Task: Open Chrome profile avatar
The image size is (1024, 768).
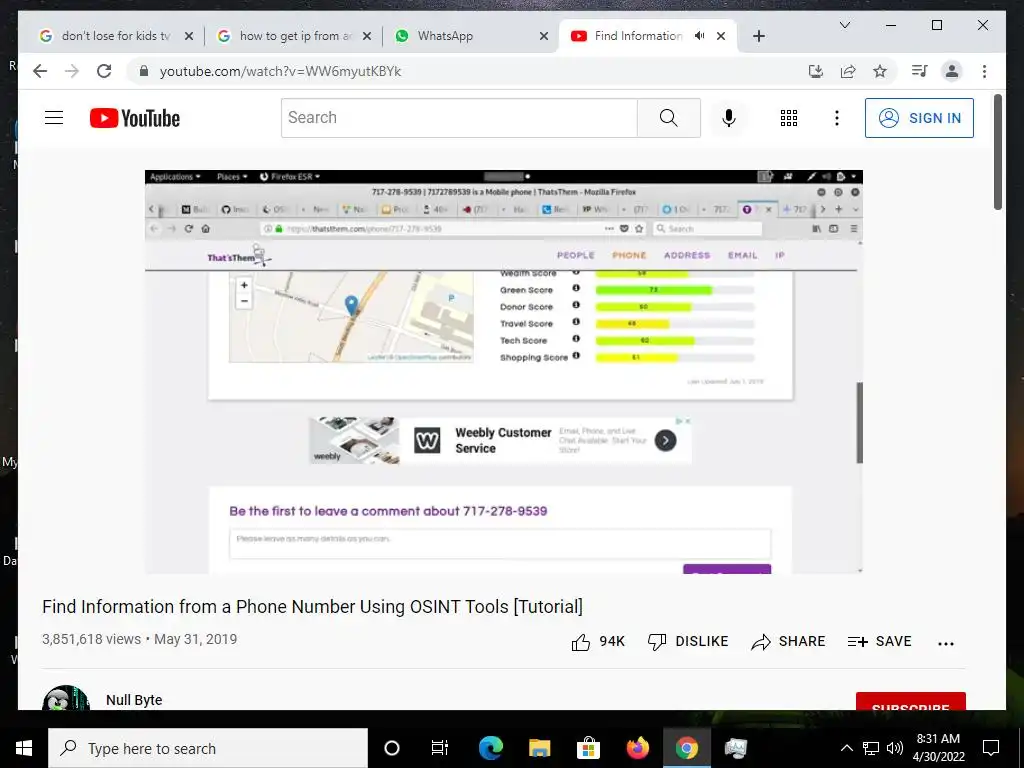Action: [x=952, y=71]
